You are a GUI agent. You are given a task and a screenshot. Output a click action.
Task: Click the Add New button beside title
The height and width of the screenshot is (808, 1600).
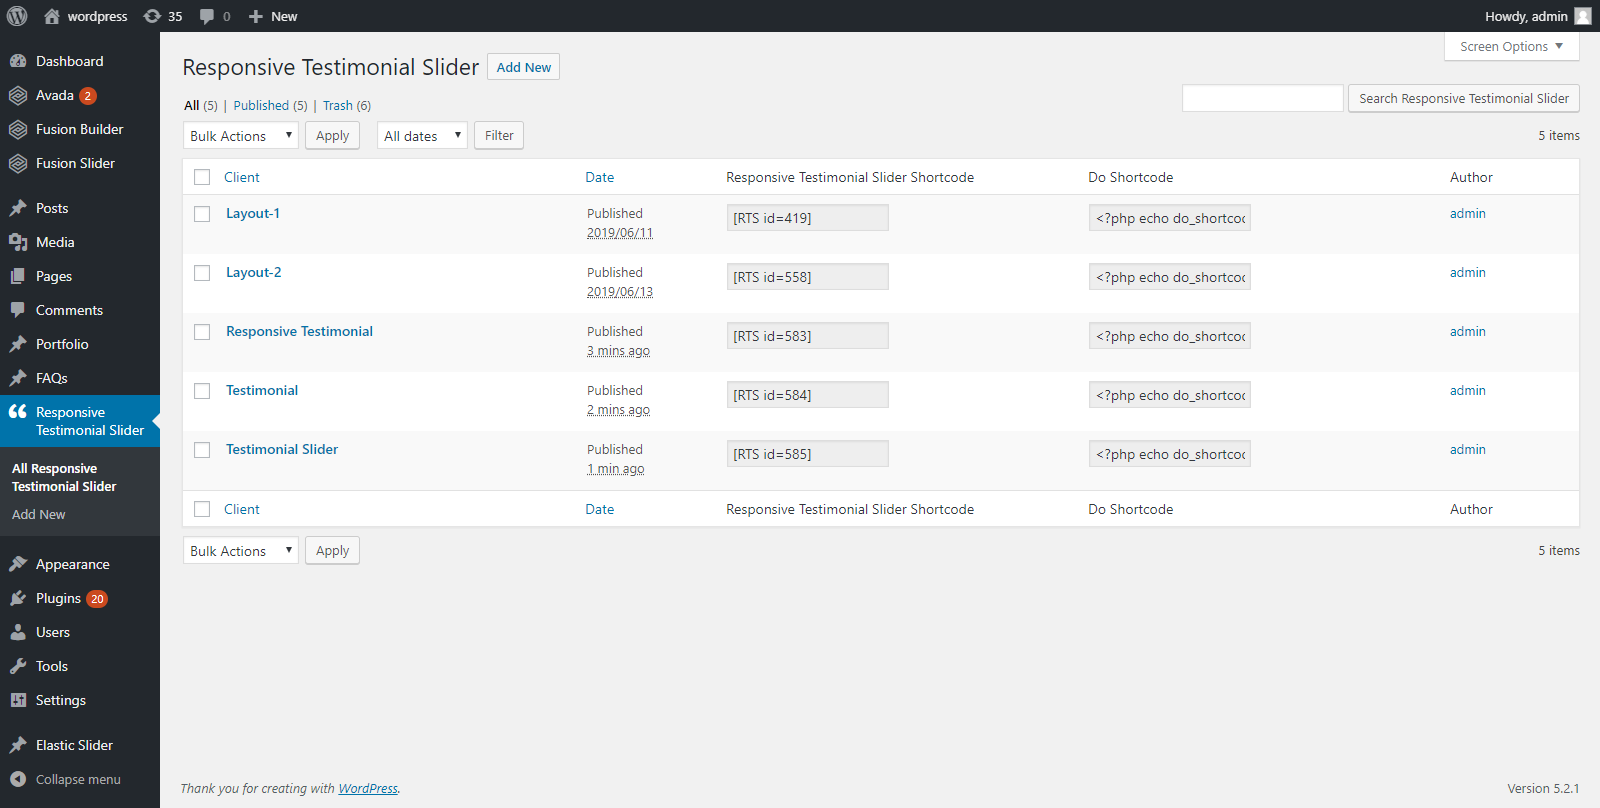(x=523, y=67)
